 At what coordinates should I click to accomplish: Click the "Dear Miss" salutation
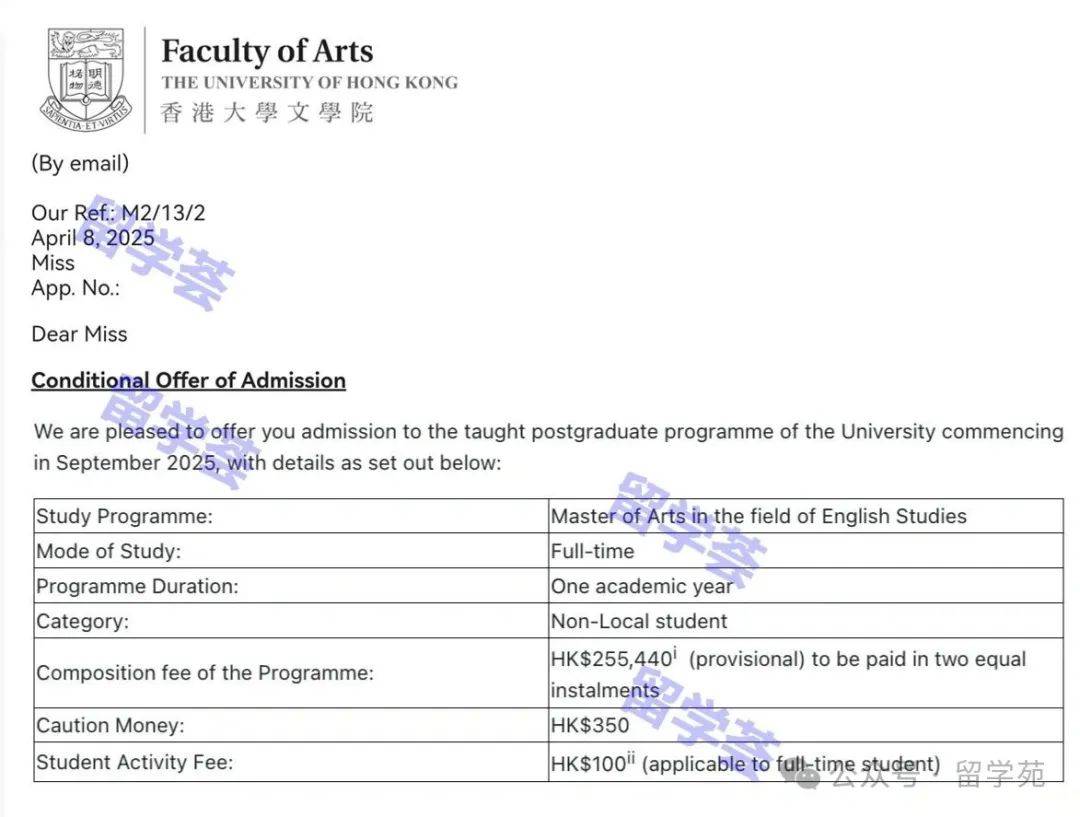point(80,334)
